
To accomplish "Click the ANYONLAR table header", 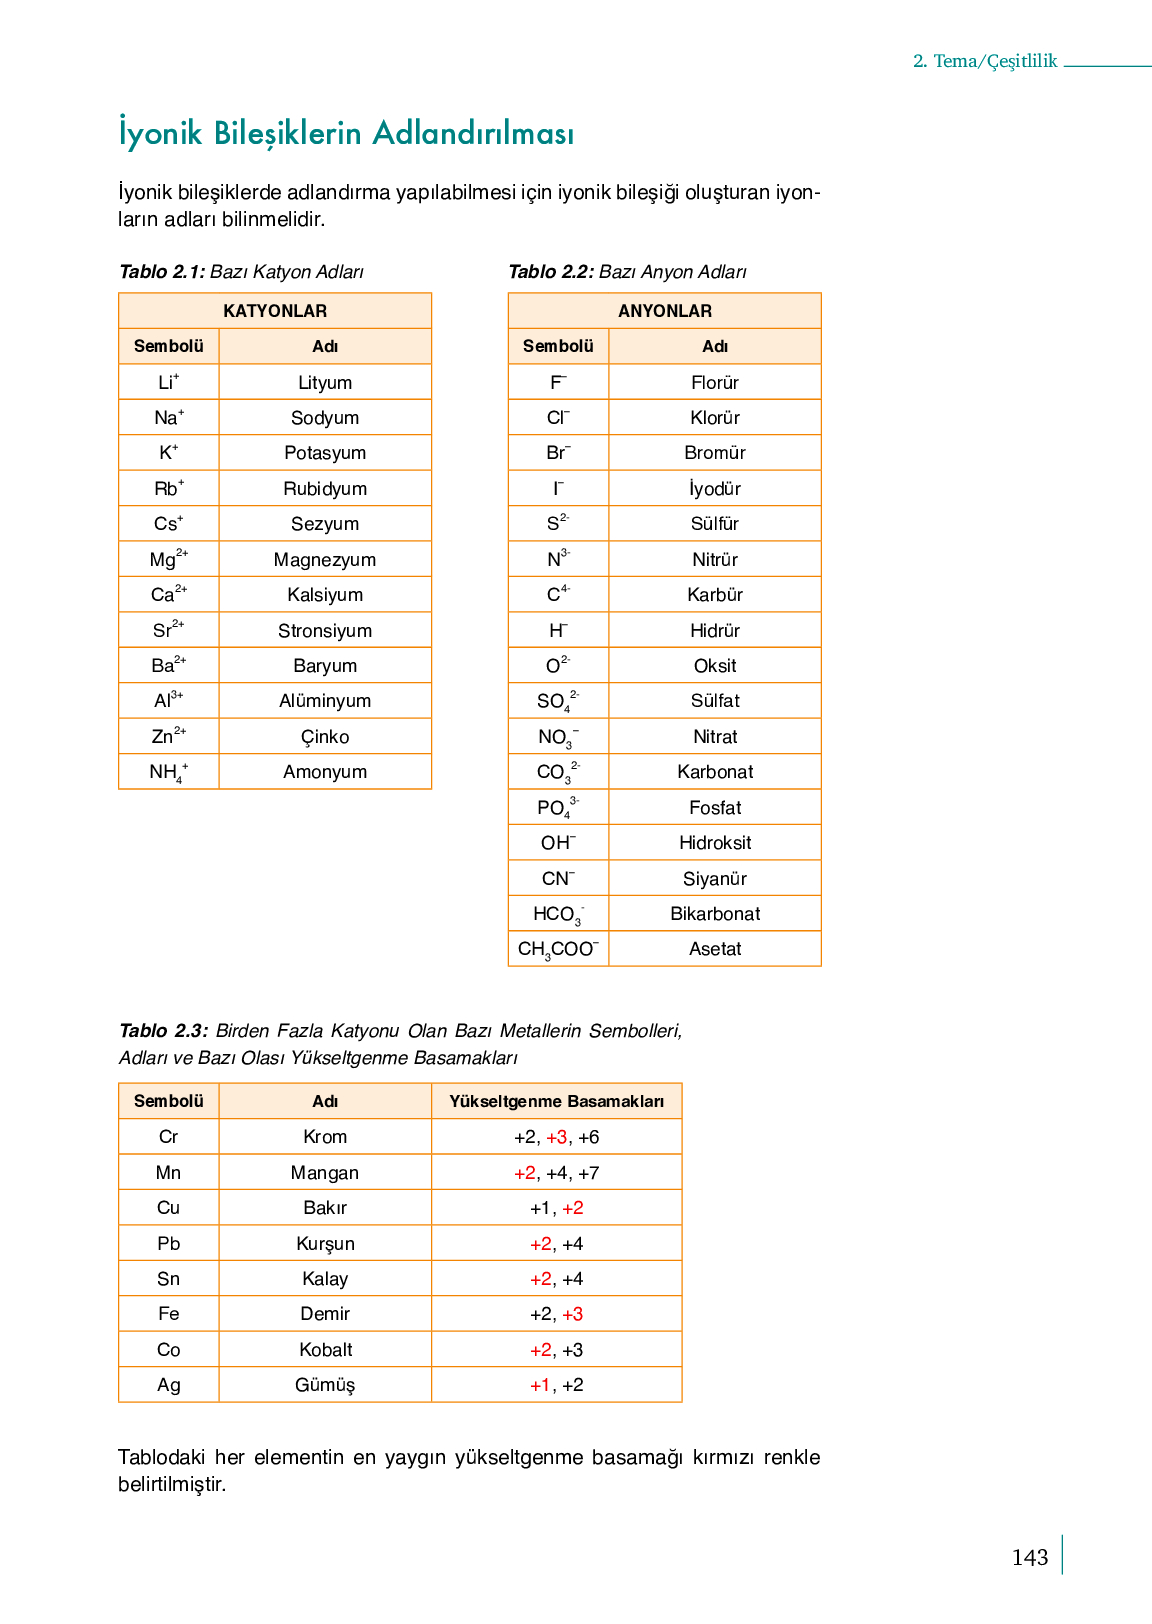I will pyautogui.click(x=664, y=311).
